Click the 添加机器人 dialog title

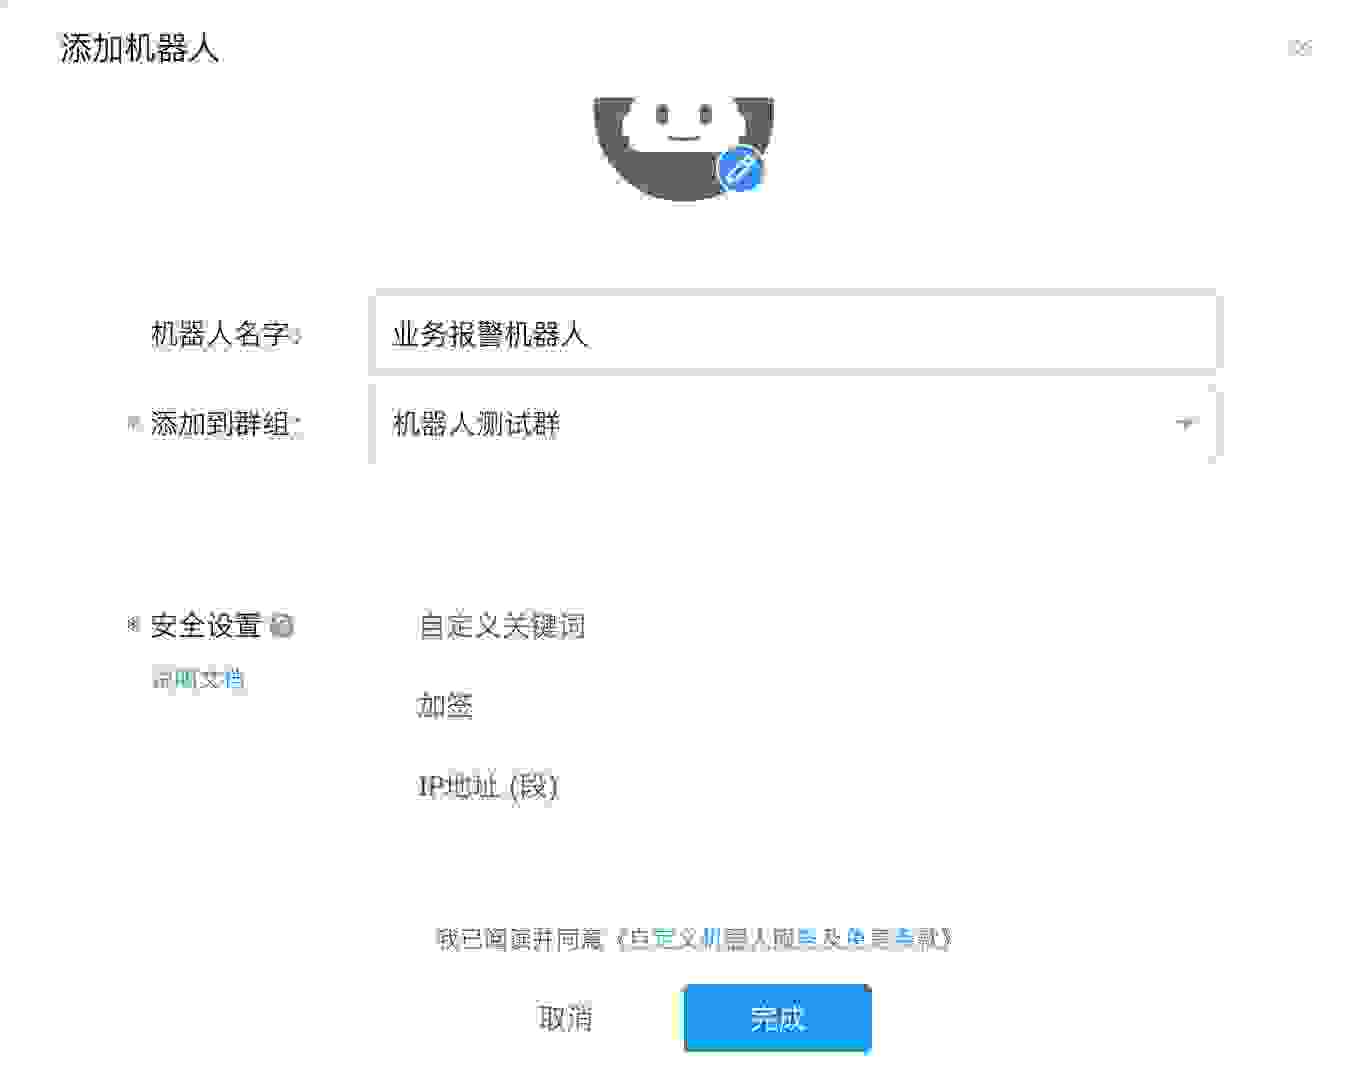click(x=139, y=48)
